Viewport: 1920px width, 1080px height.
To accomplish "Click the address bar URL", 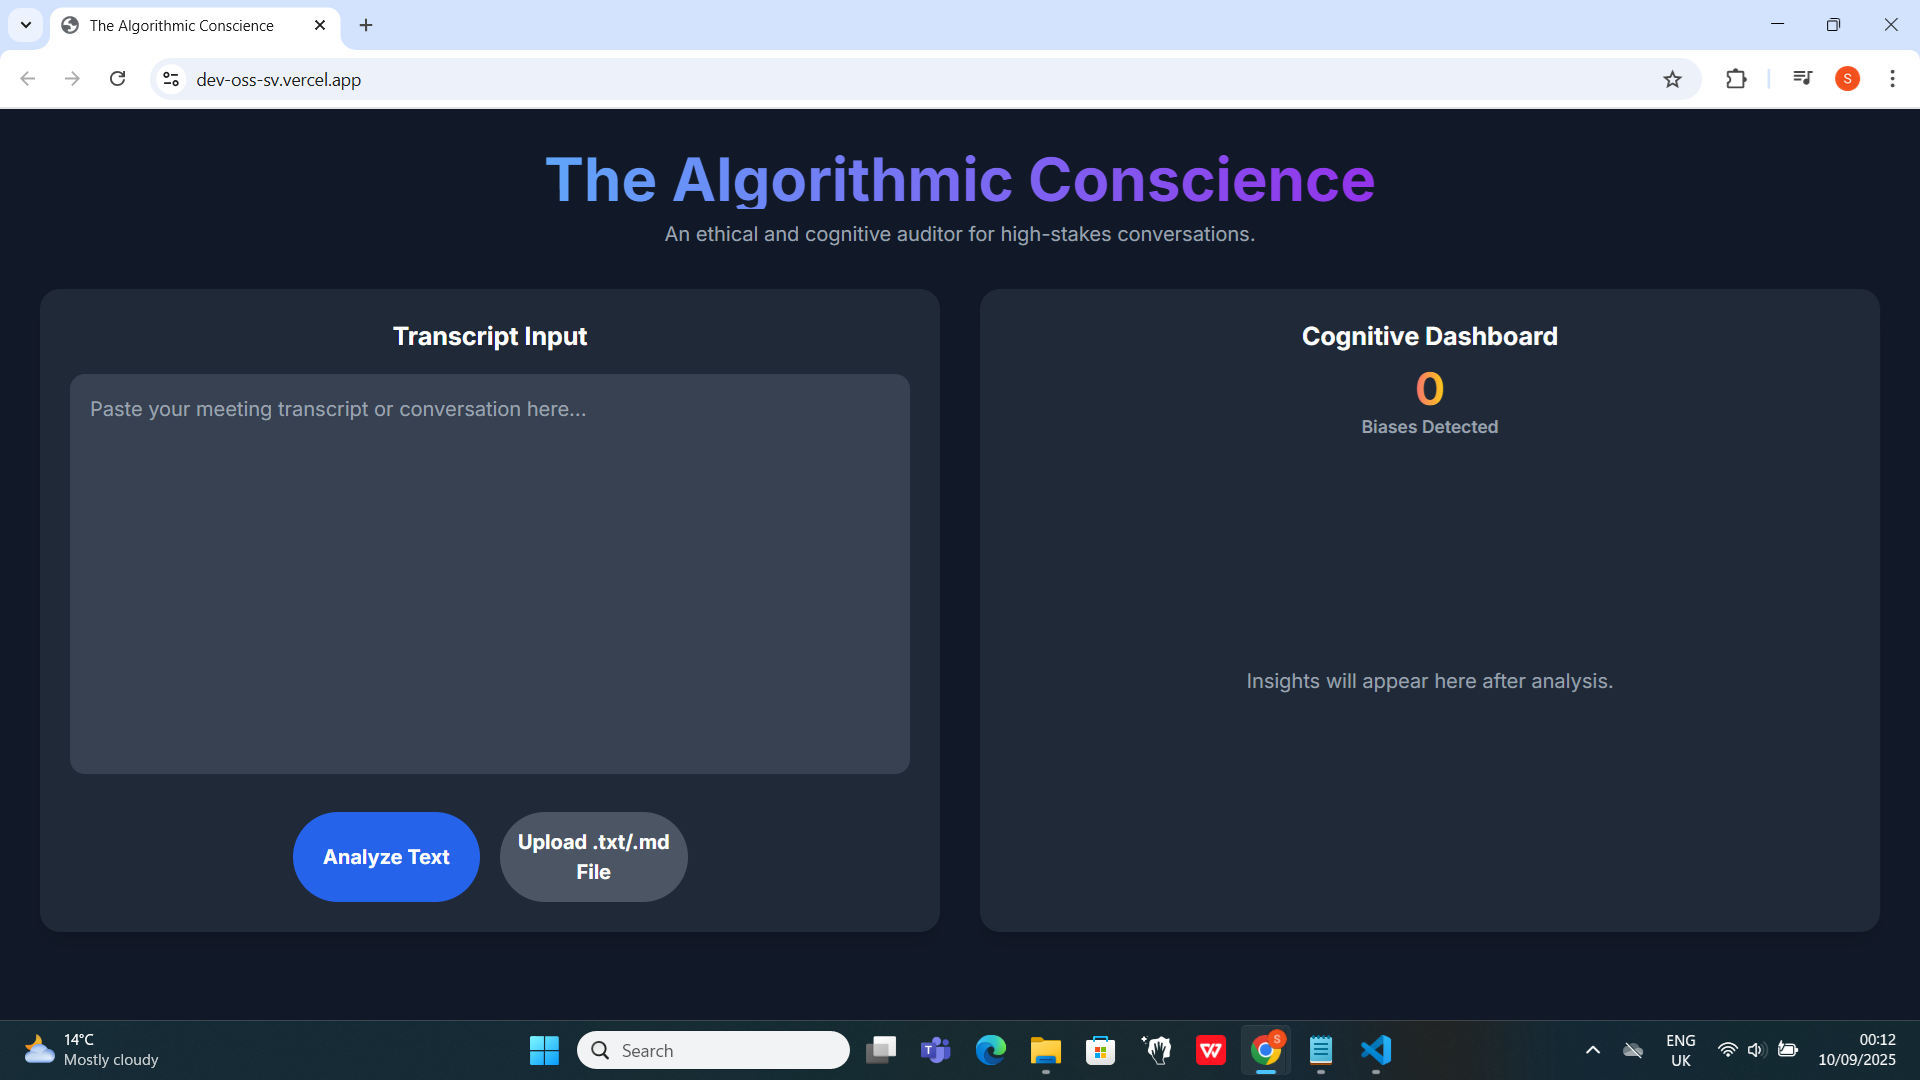I will click(279, 80).
